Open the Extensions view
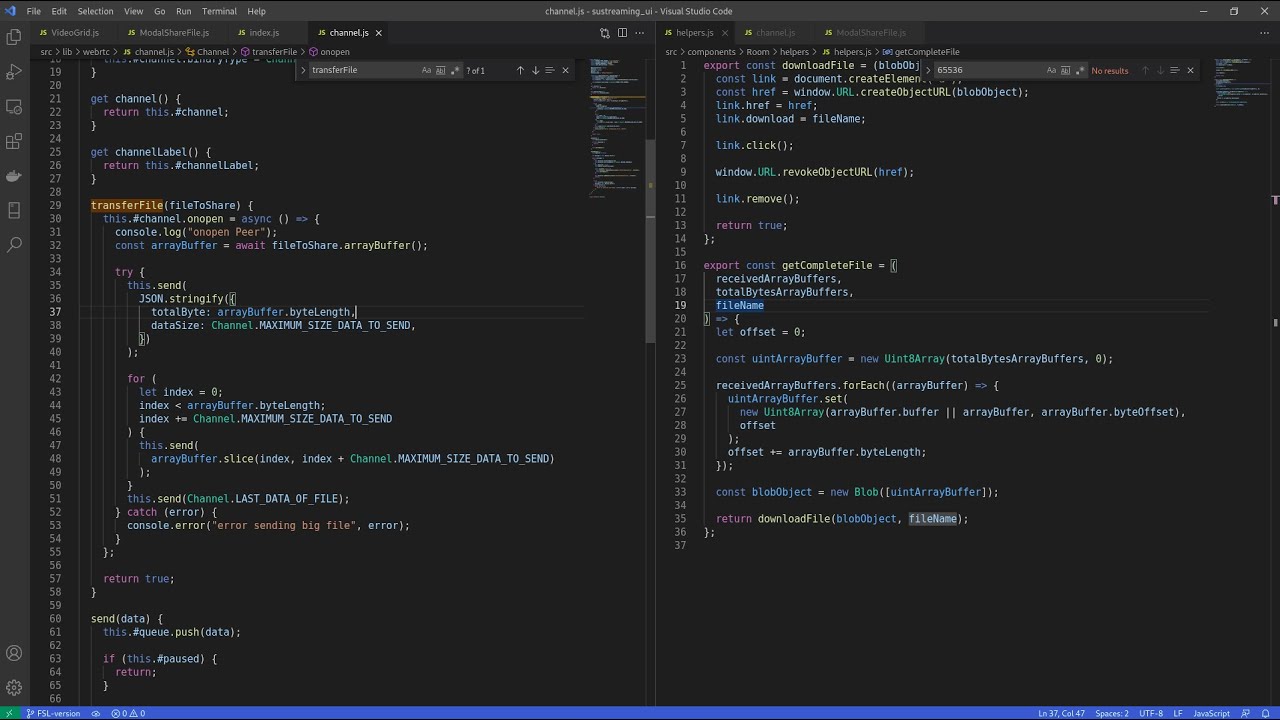Screen dimensions: 1280x720 tap(14, 141)
